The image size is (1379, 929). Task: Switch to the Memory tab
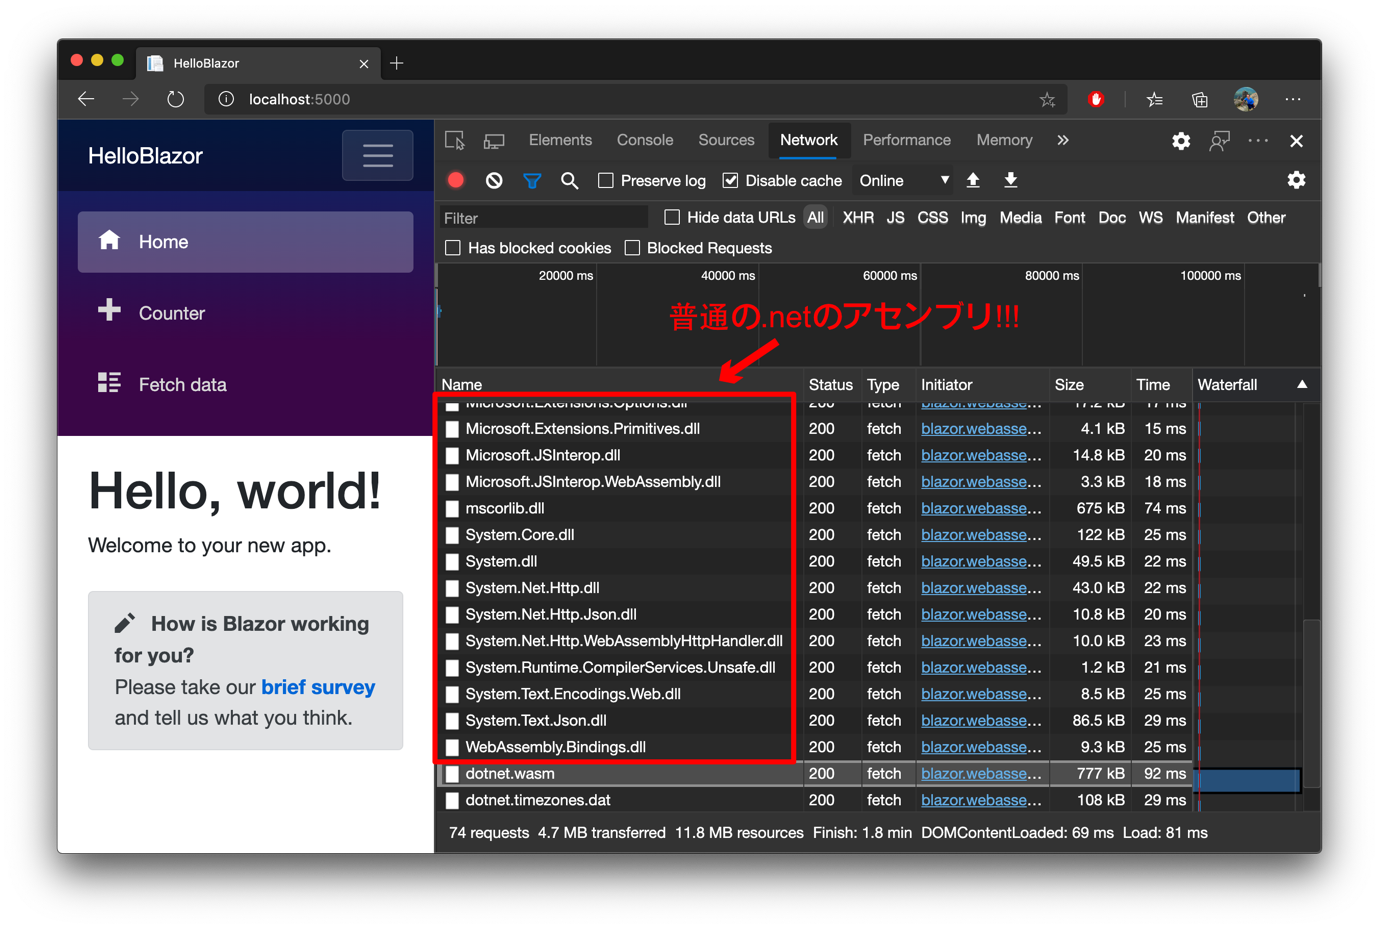(x=1004, y=140)
